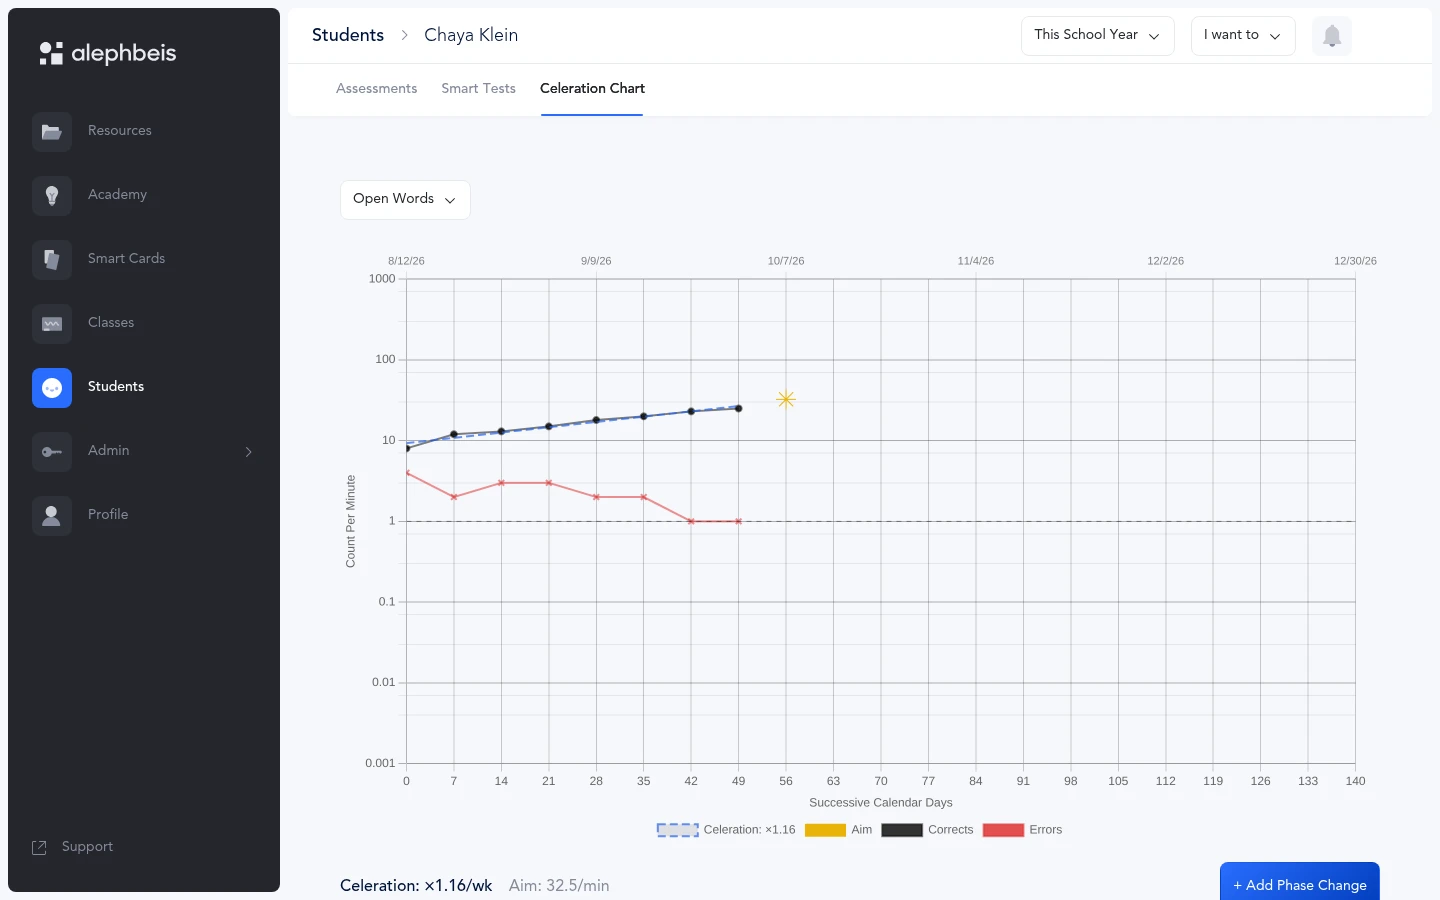Image resolution: width=1440 pixels, height=900 pixels.
Task: Open the Classes page
Action: (x=111, y=322)
